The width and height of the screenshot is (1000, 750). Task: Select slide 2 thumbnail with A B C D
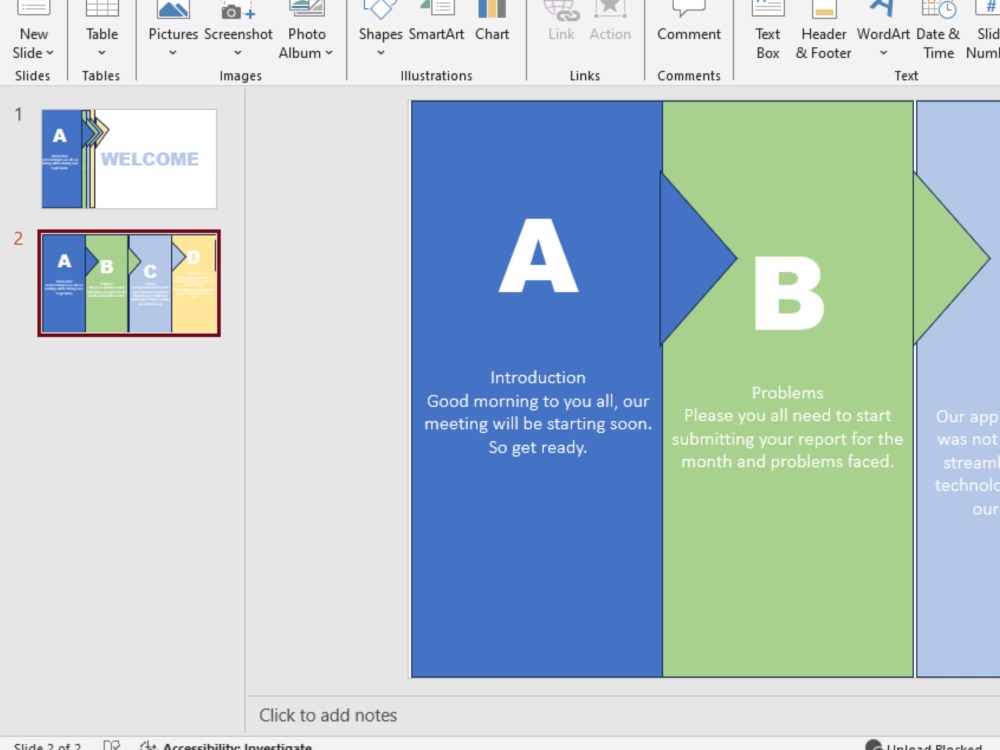tap(129, 283)
